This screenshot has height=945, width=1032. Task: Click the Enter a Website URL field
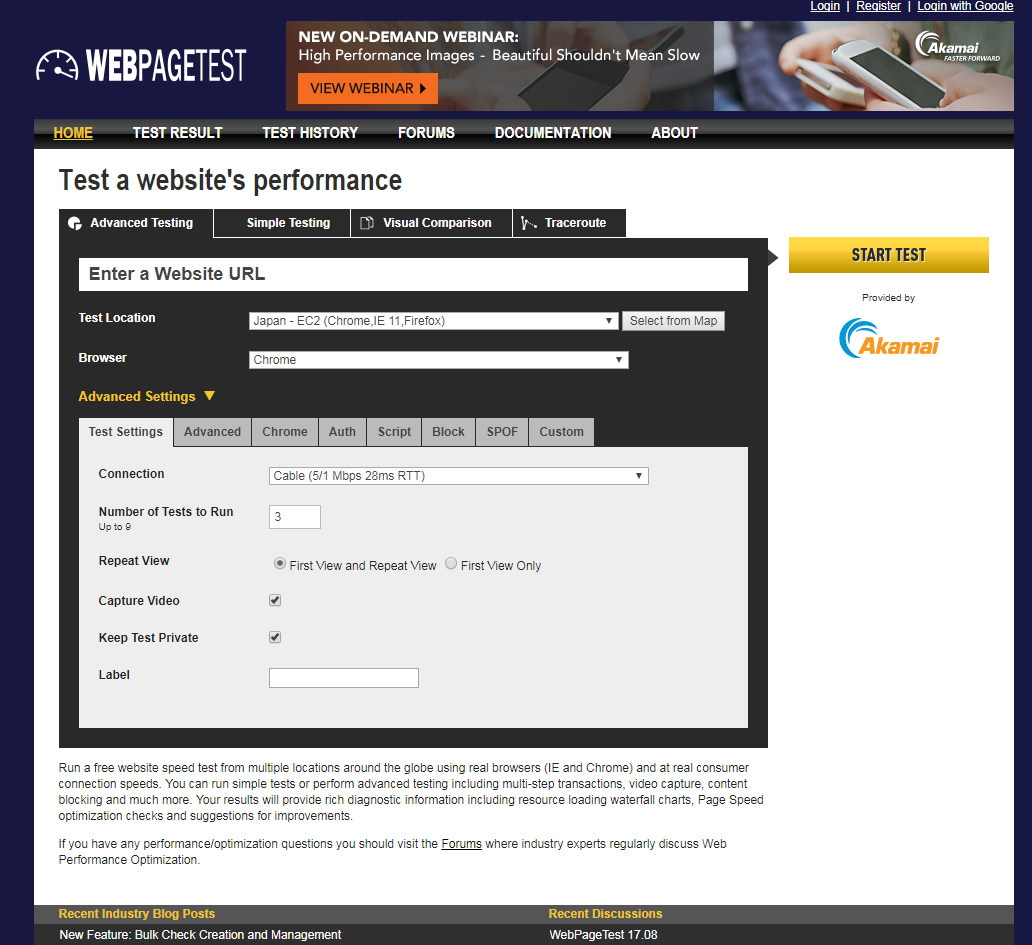point(413,274)
